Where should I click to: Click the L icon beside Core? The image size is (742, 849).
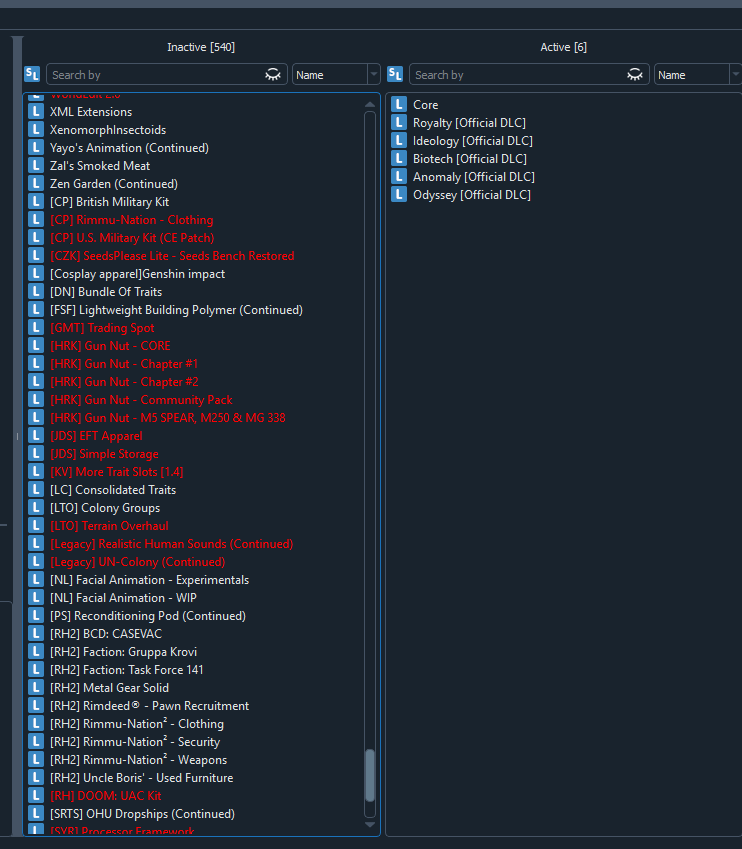coord(399,105)
